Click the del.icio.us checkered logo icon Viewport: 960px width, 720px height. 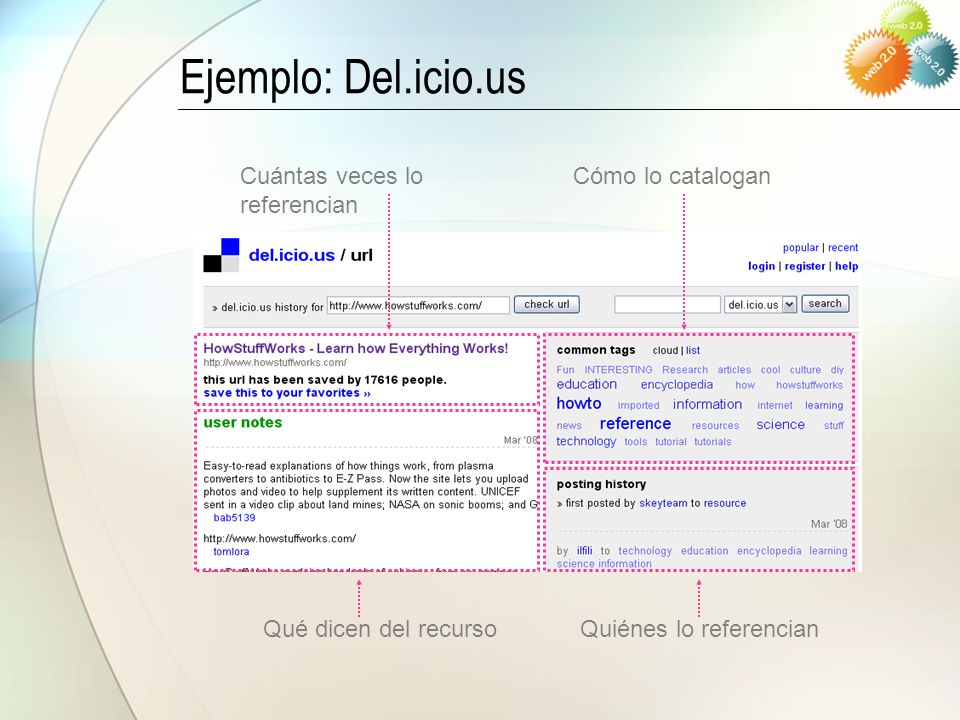pos(221,255)
